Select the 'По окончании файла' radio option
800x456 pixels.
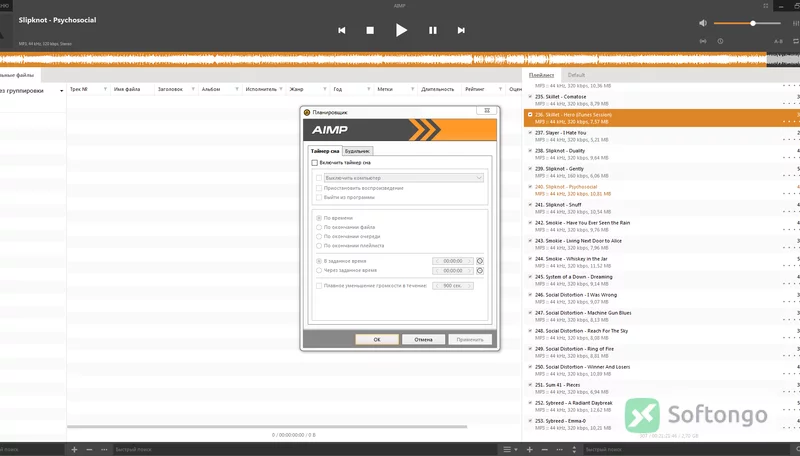tap(319, 227)
